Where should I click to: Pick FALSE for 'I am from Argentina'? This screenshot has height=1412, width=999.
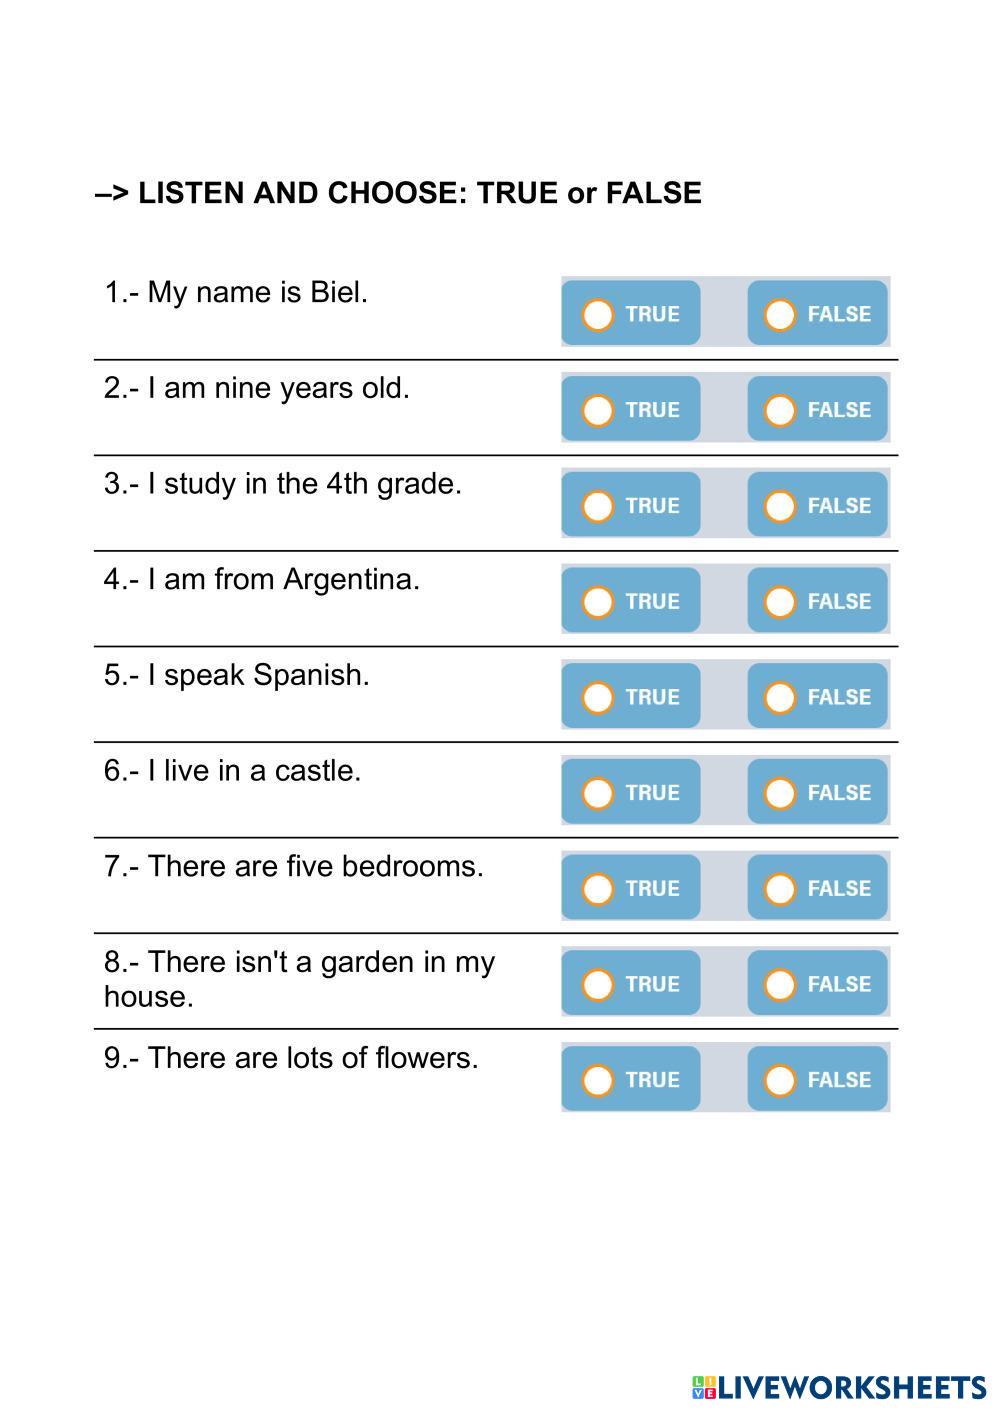[780, 602]
